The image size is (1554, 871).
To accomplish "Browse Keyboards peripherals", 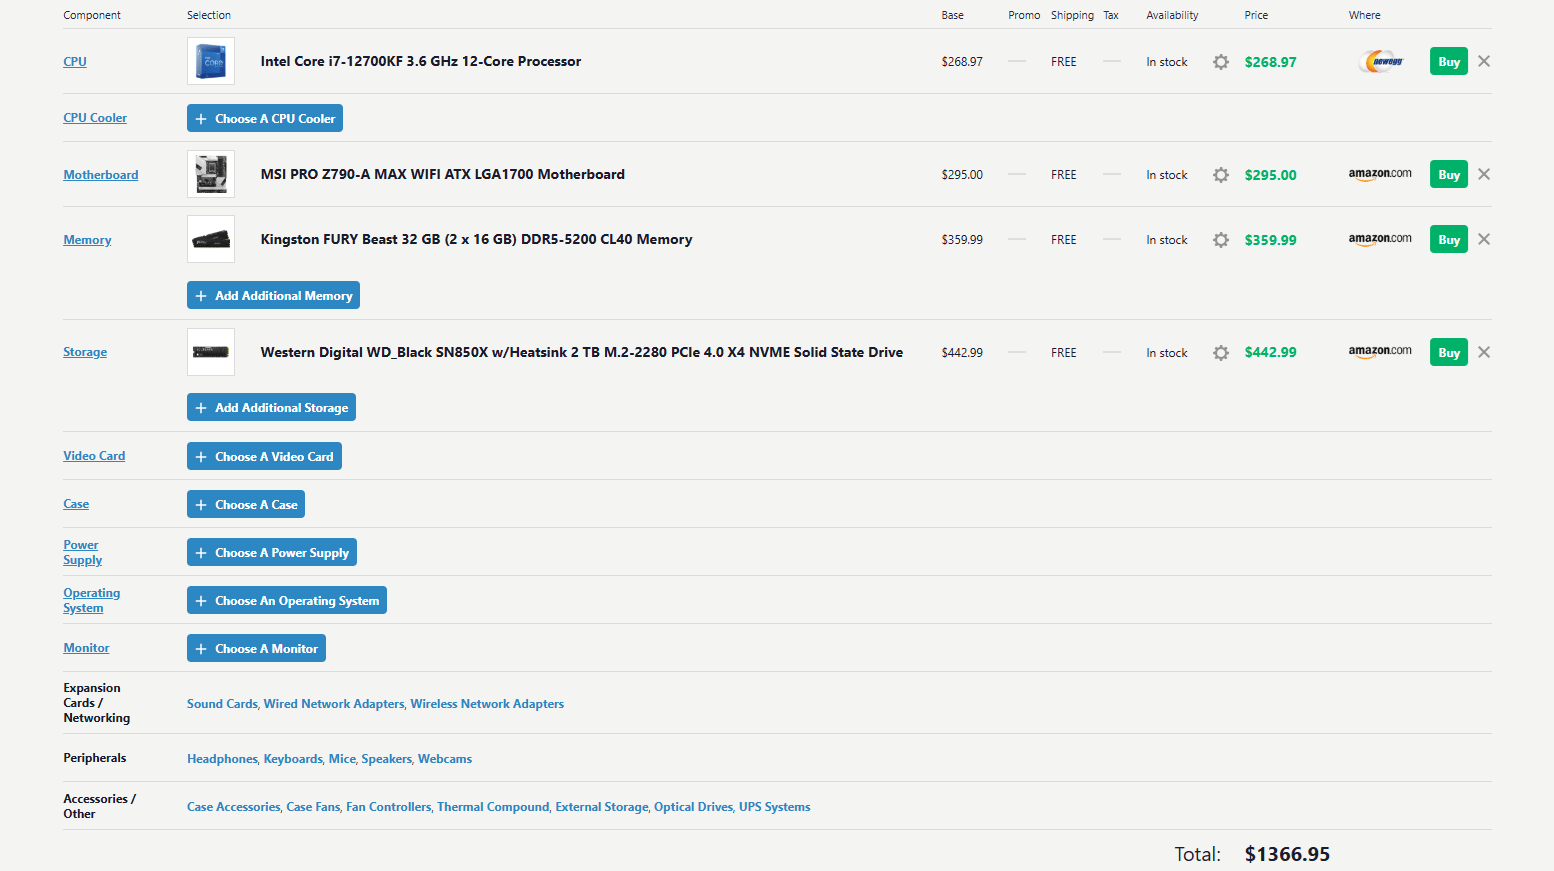I will pos(293,759).
